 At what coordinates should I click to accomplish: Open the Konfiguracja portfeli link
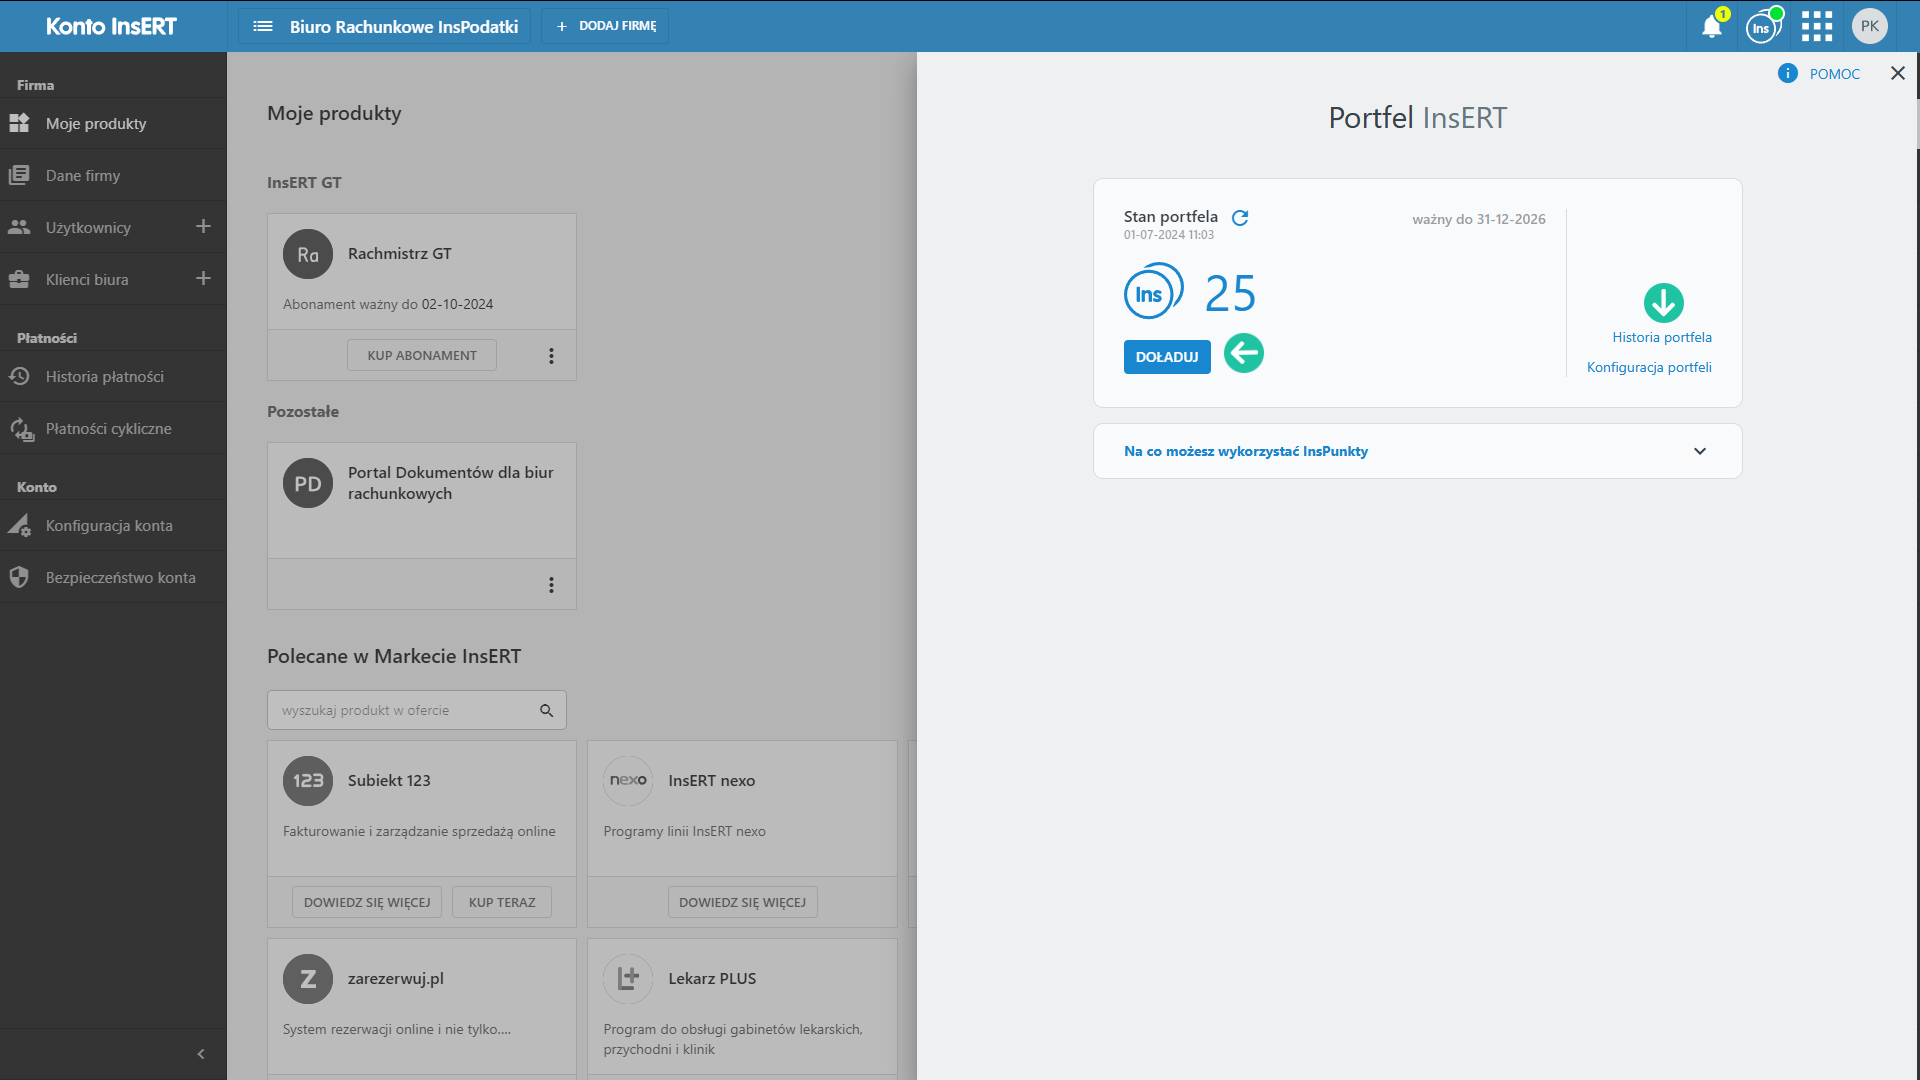tap(1648, 367)
